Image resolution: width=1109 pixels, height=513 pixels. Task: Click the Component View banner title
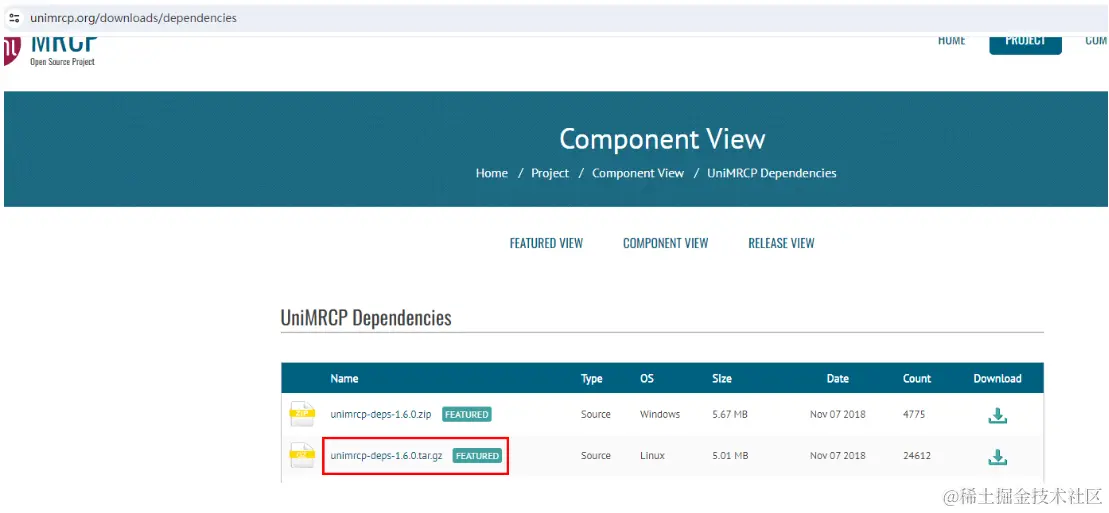(662, 139)
